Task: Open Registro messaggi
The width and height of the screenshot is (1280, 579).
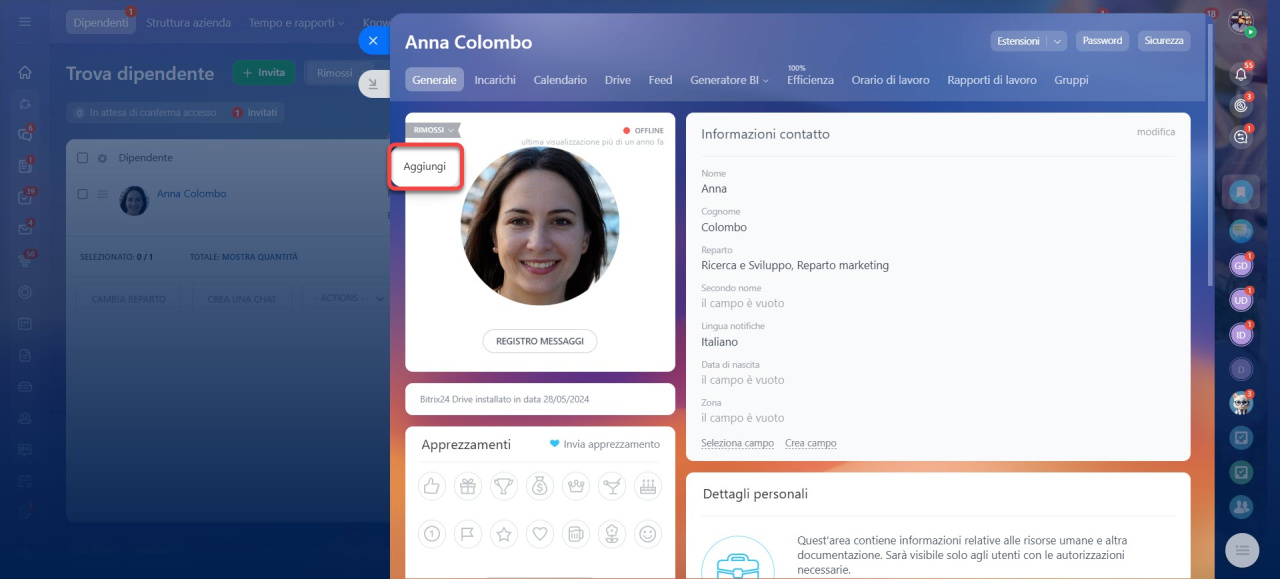Action: click(540, 341)
